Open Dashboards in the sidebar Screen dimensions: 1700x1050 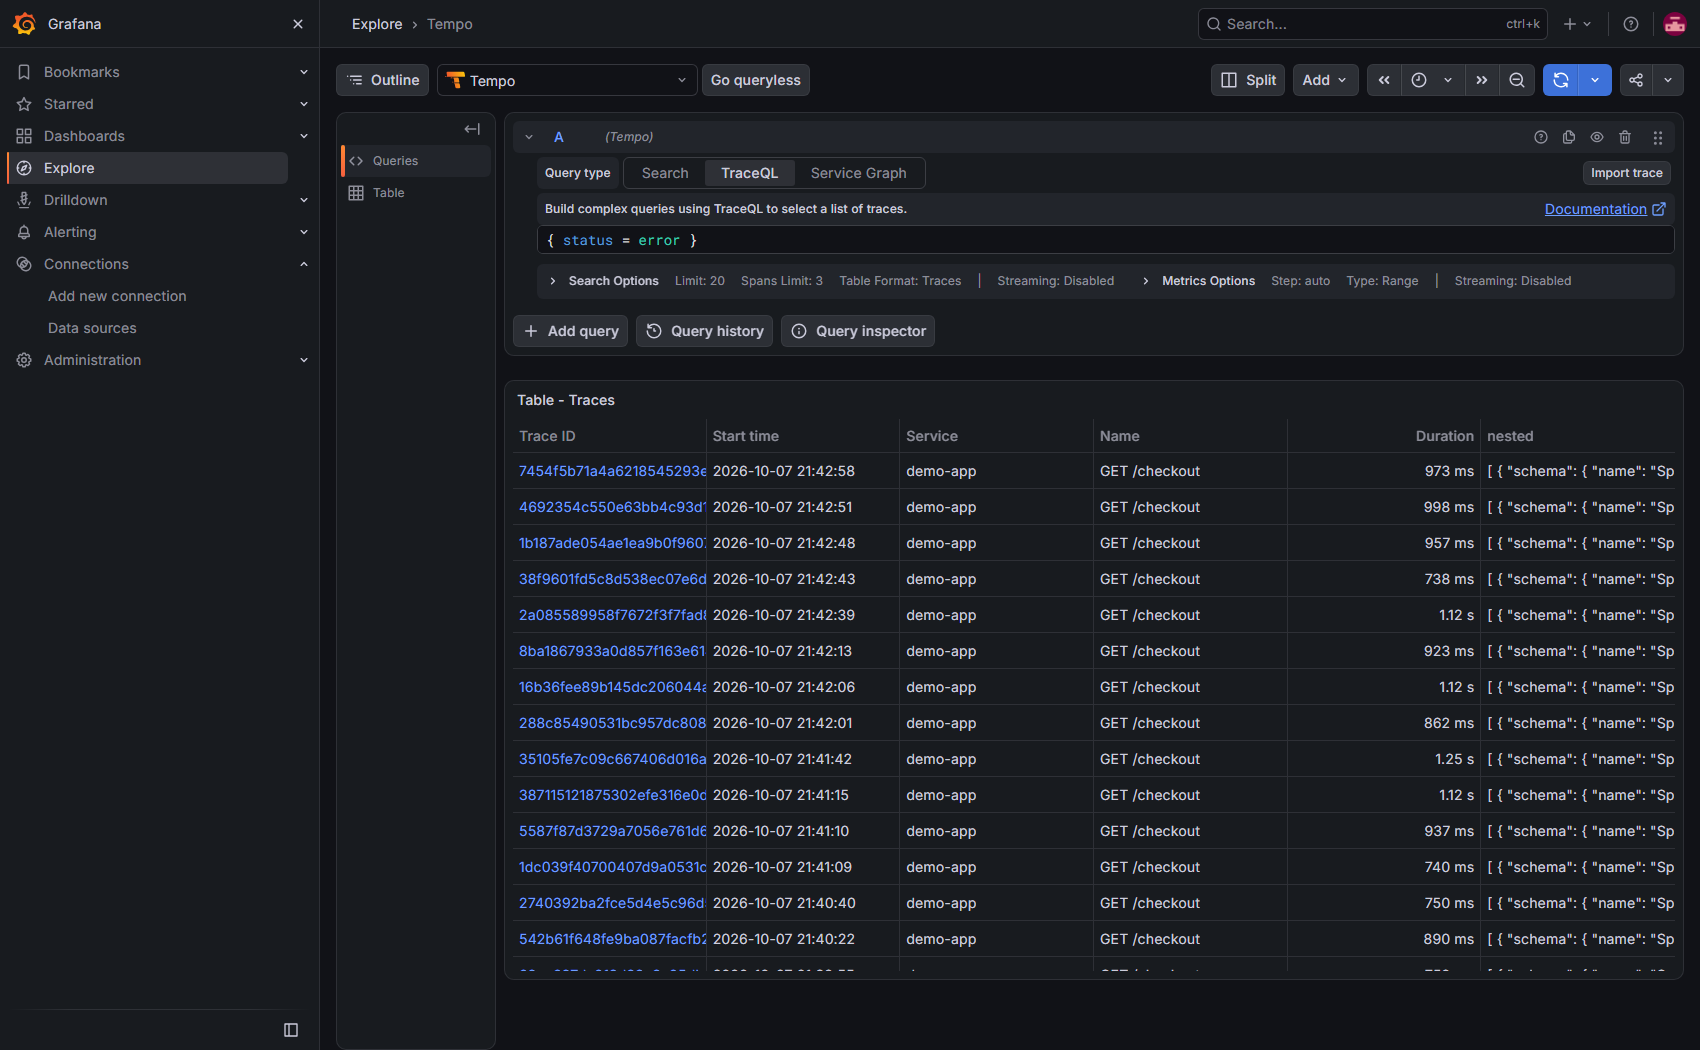pyautogui.click(x=84, y=136)
